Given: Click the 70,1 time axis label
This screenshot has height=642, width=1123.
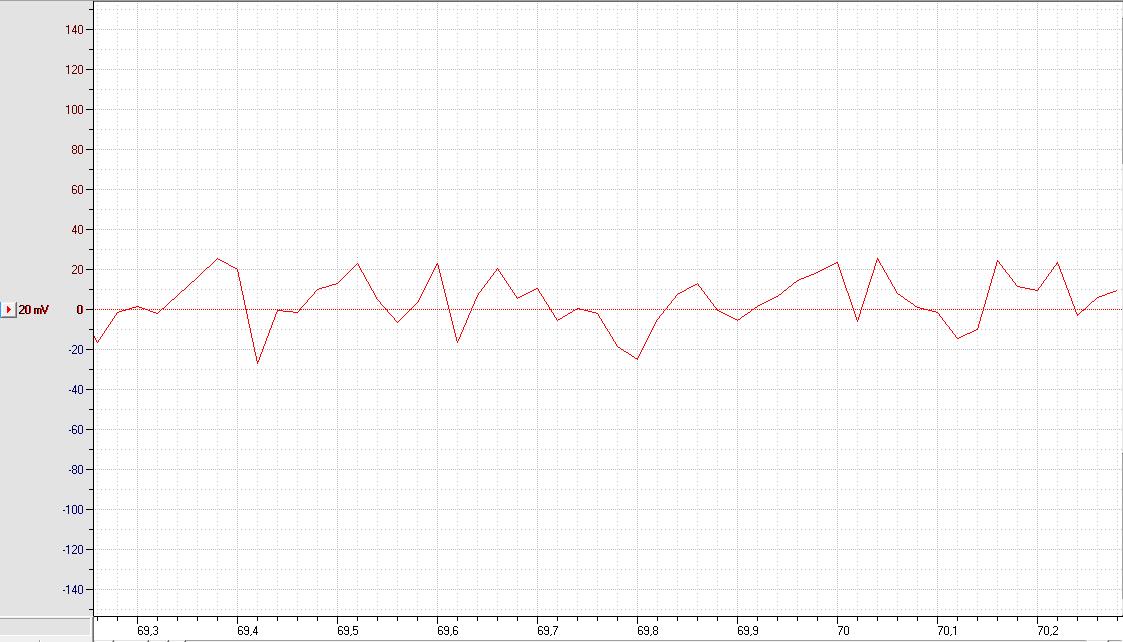Looking at the screenshot, I should pos(948,631).
